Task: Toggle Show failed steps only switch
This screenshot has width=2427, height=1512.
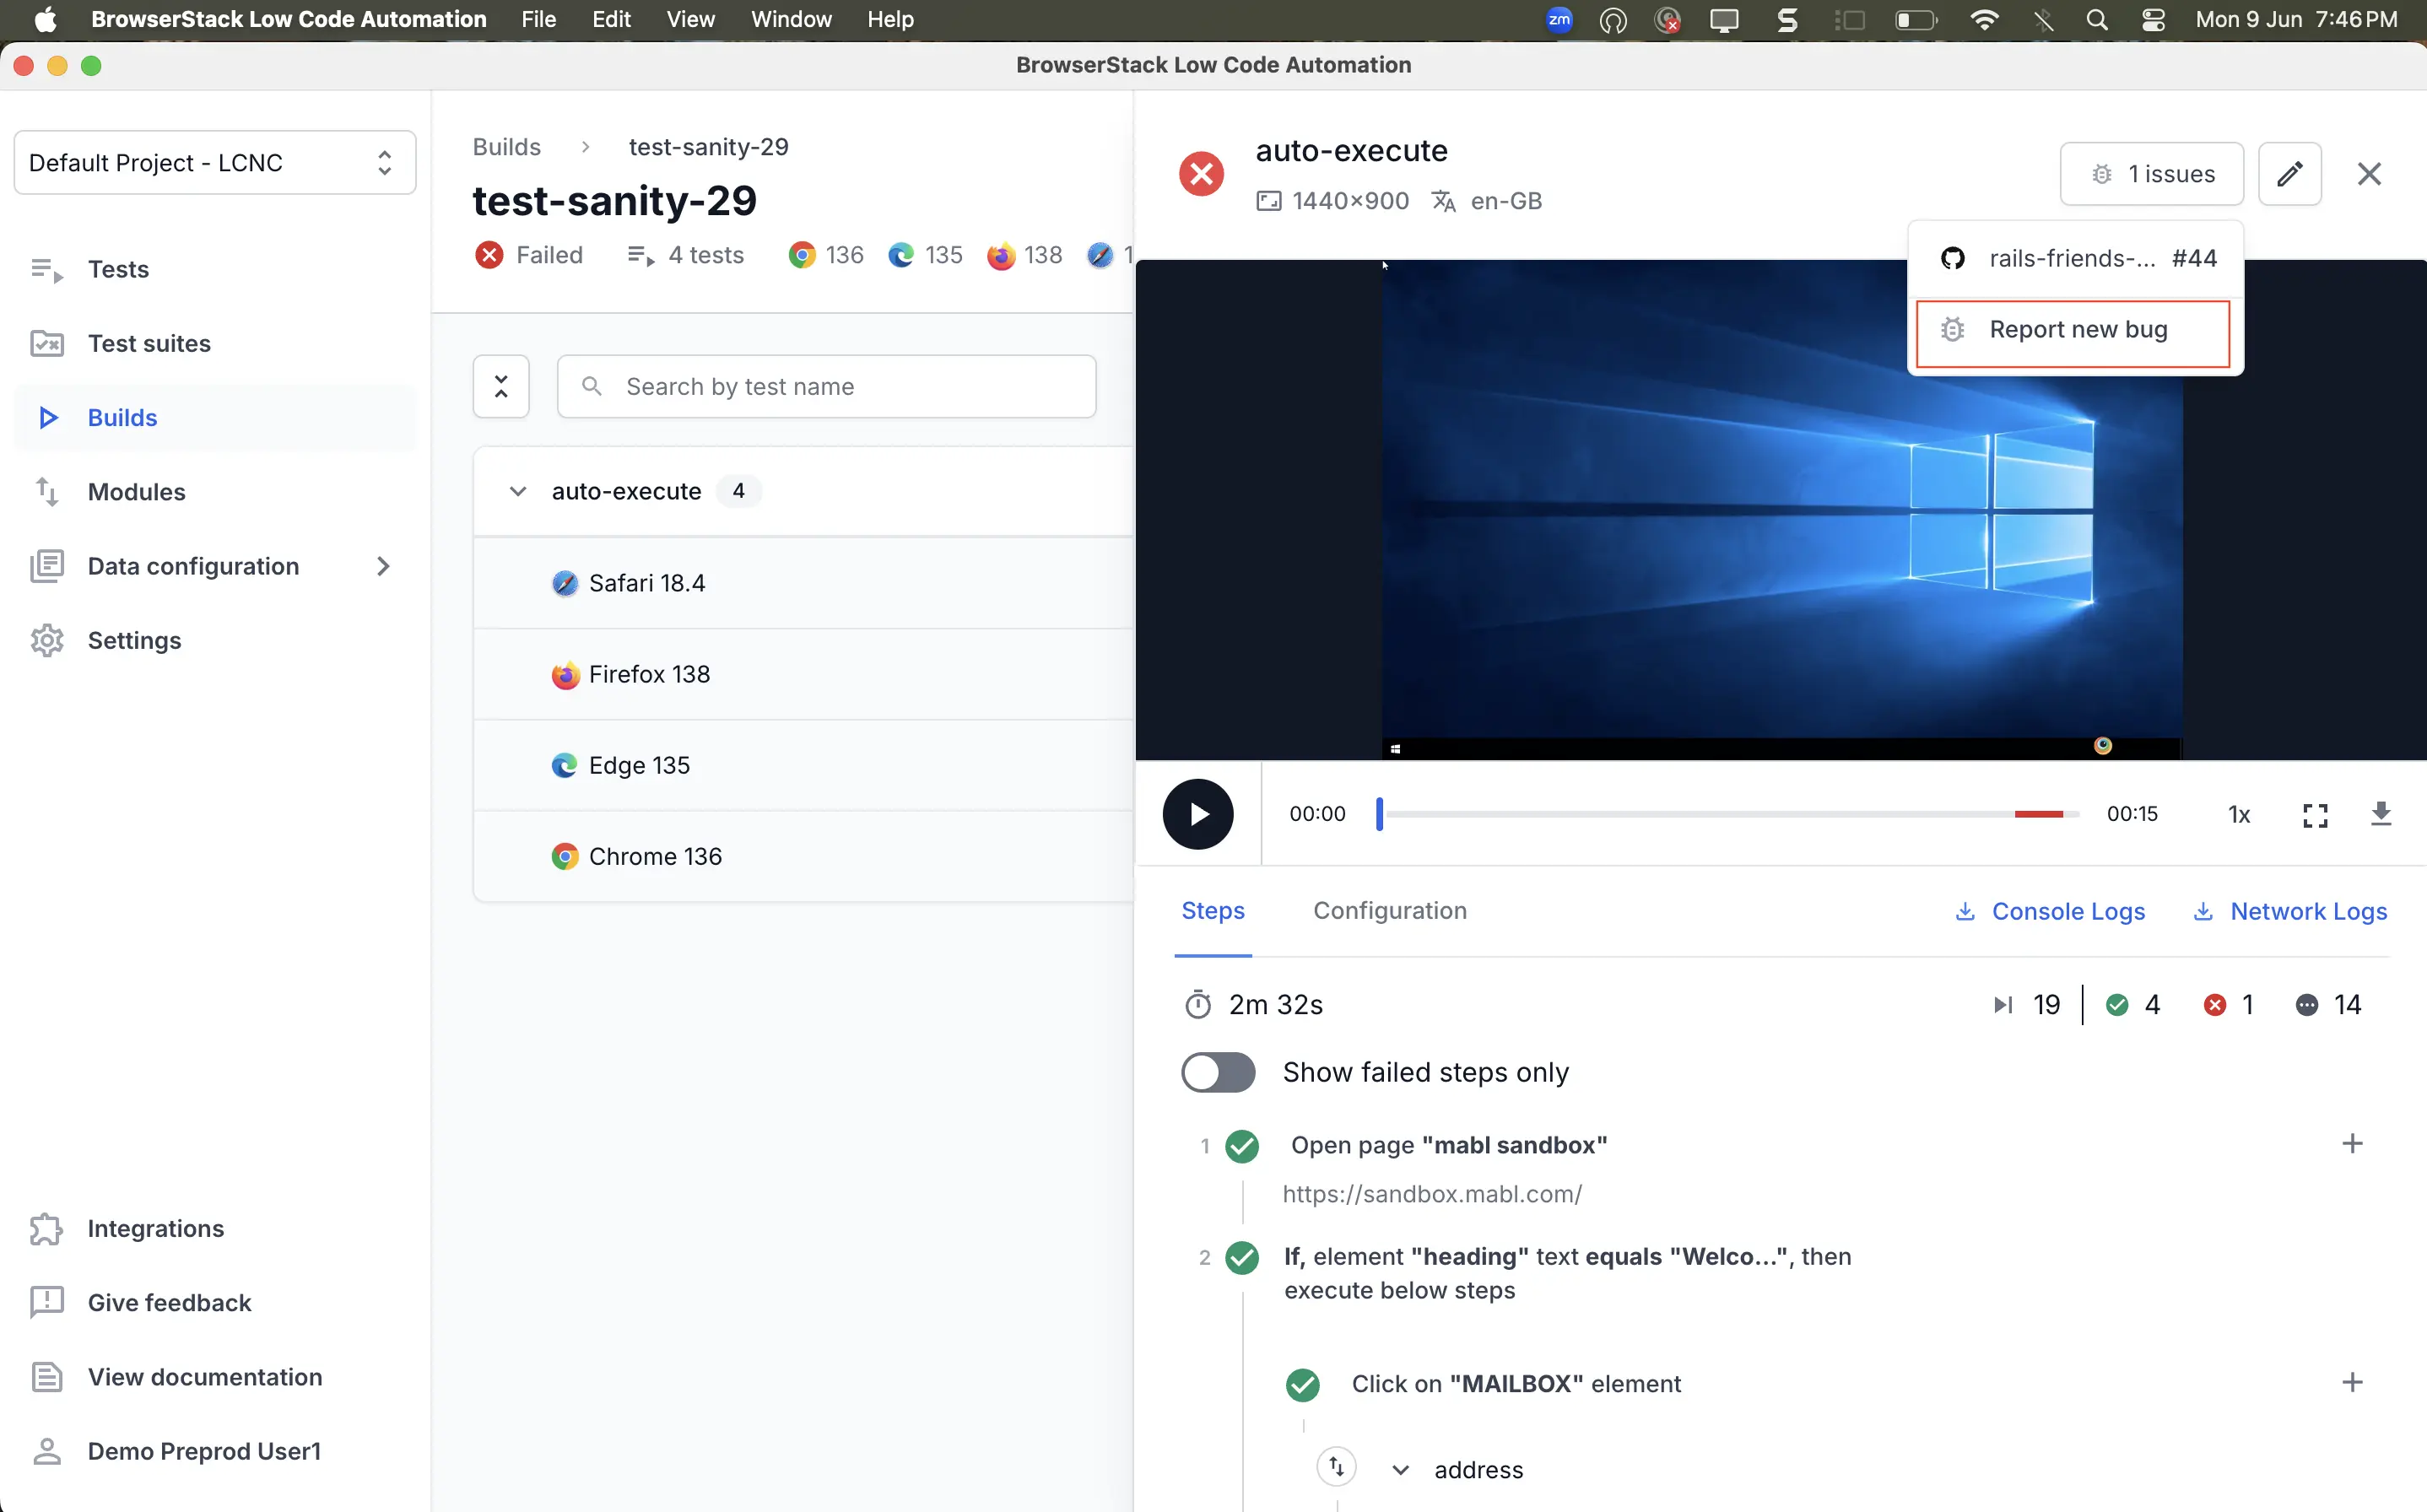Action: pyautogui.click(x=1218, y=1072)
